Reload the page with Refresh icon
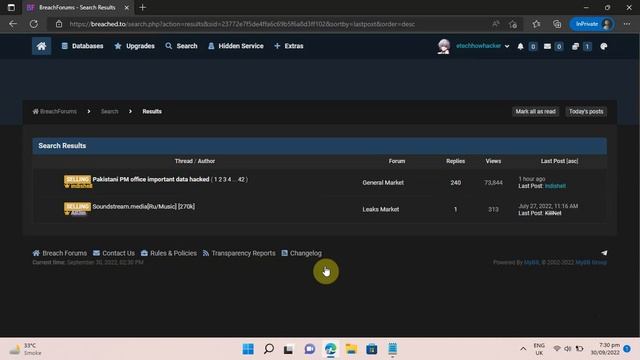The height and width of the screenshot is (360, 640). click(x=34, y=24)
